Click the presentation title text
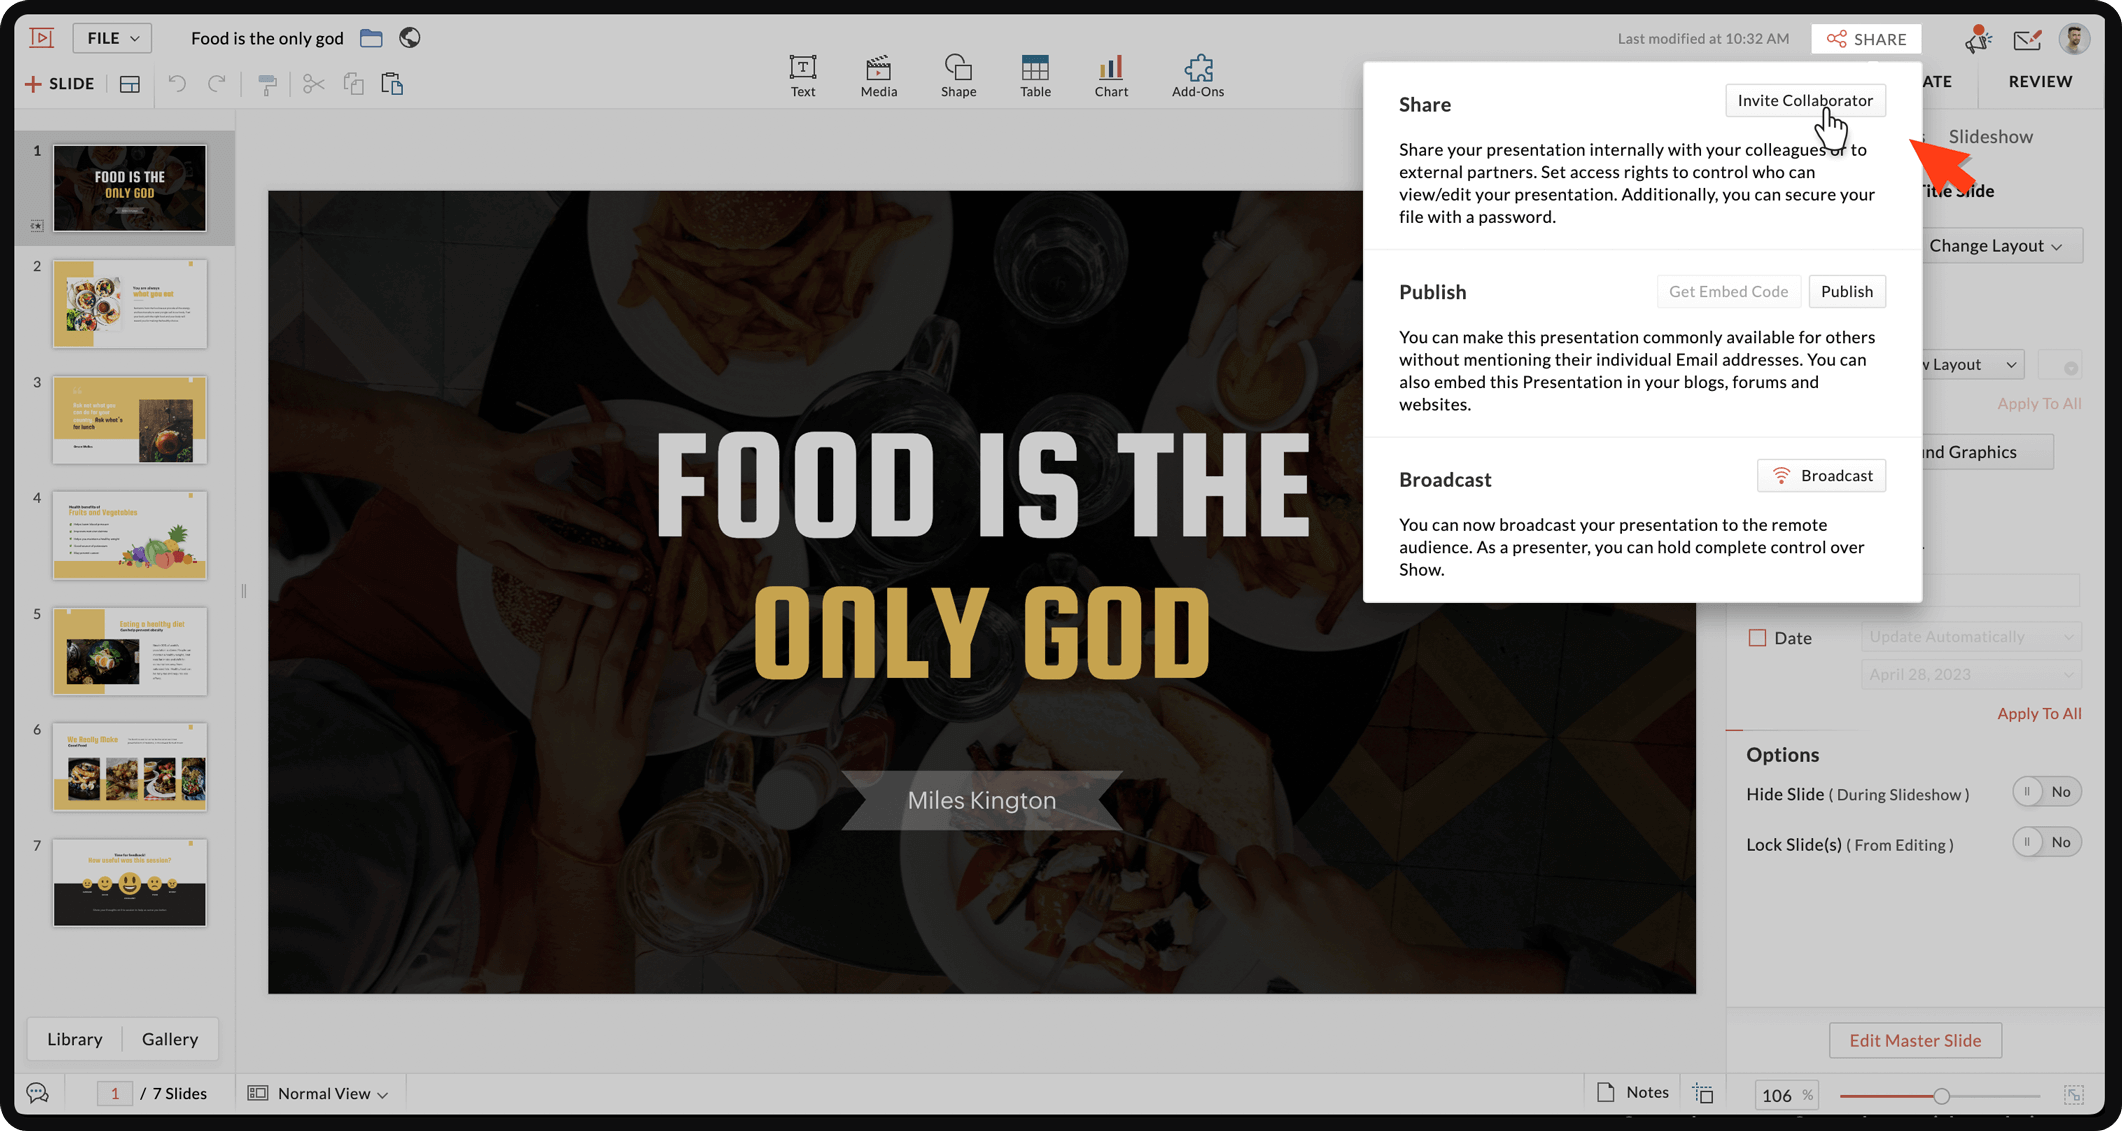 pos(267,38)
